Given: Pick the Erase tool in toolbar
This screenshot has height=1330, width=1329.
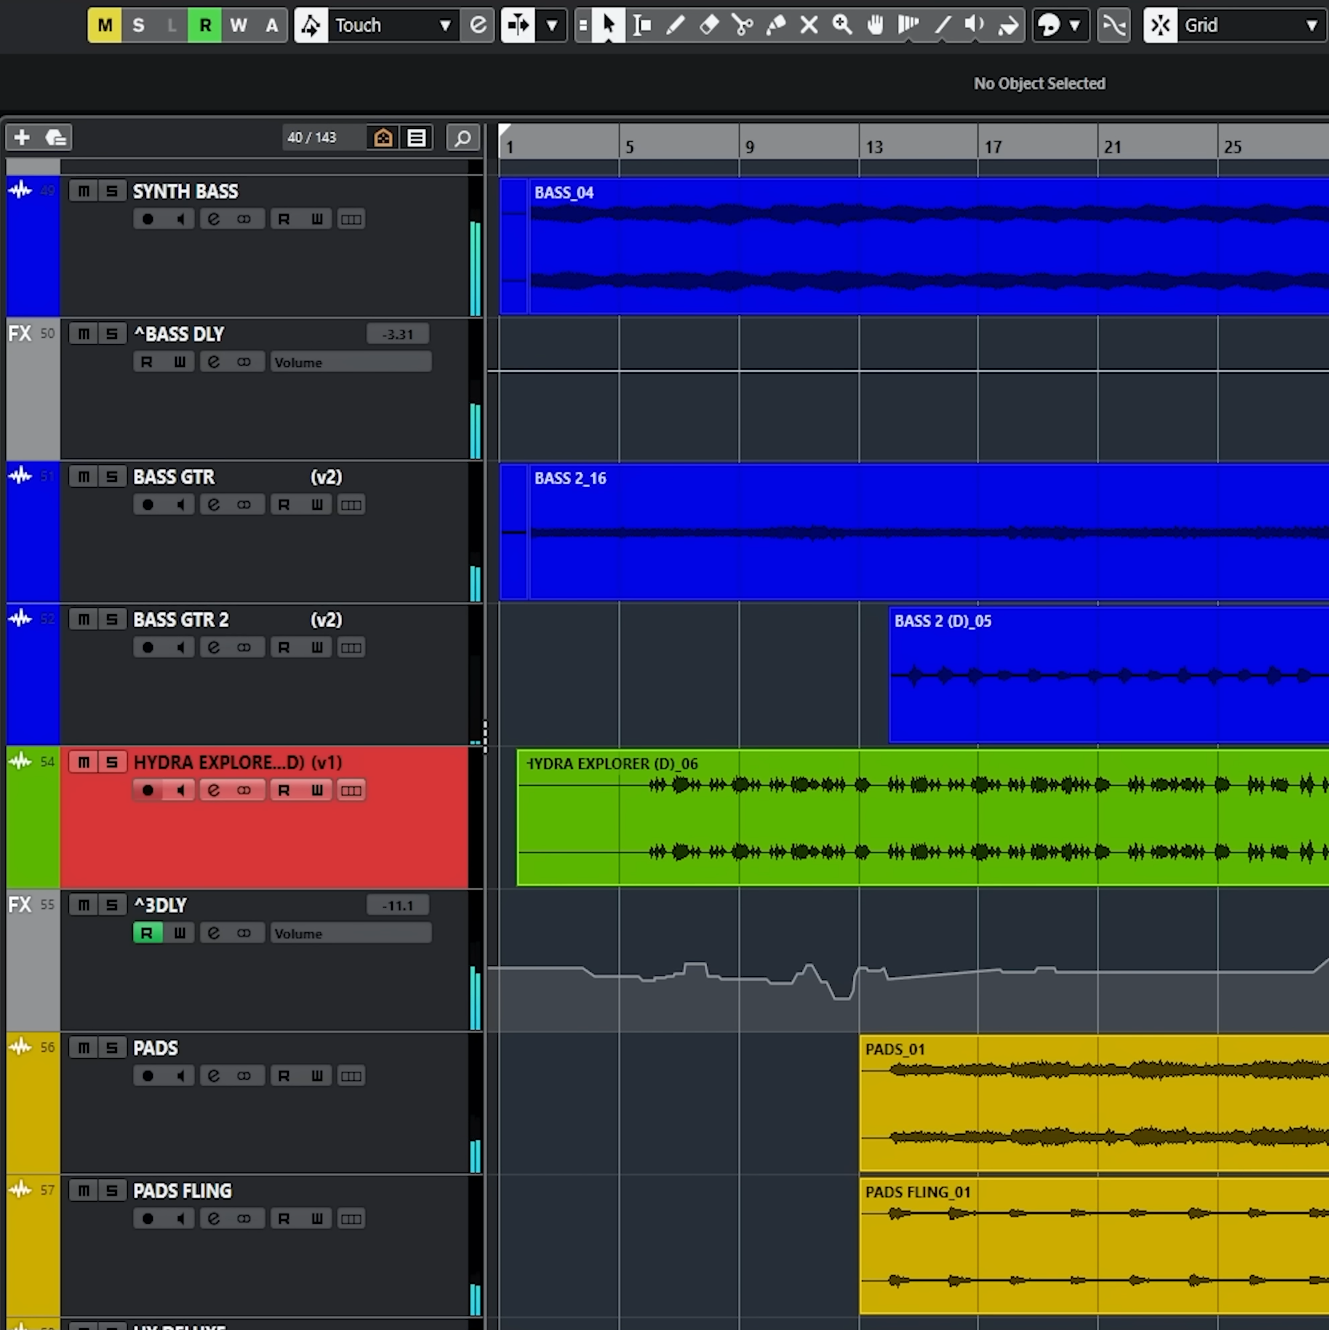Looking at the screenshot, I should coord(709,25).
